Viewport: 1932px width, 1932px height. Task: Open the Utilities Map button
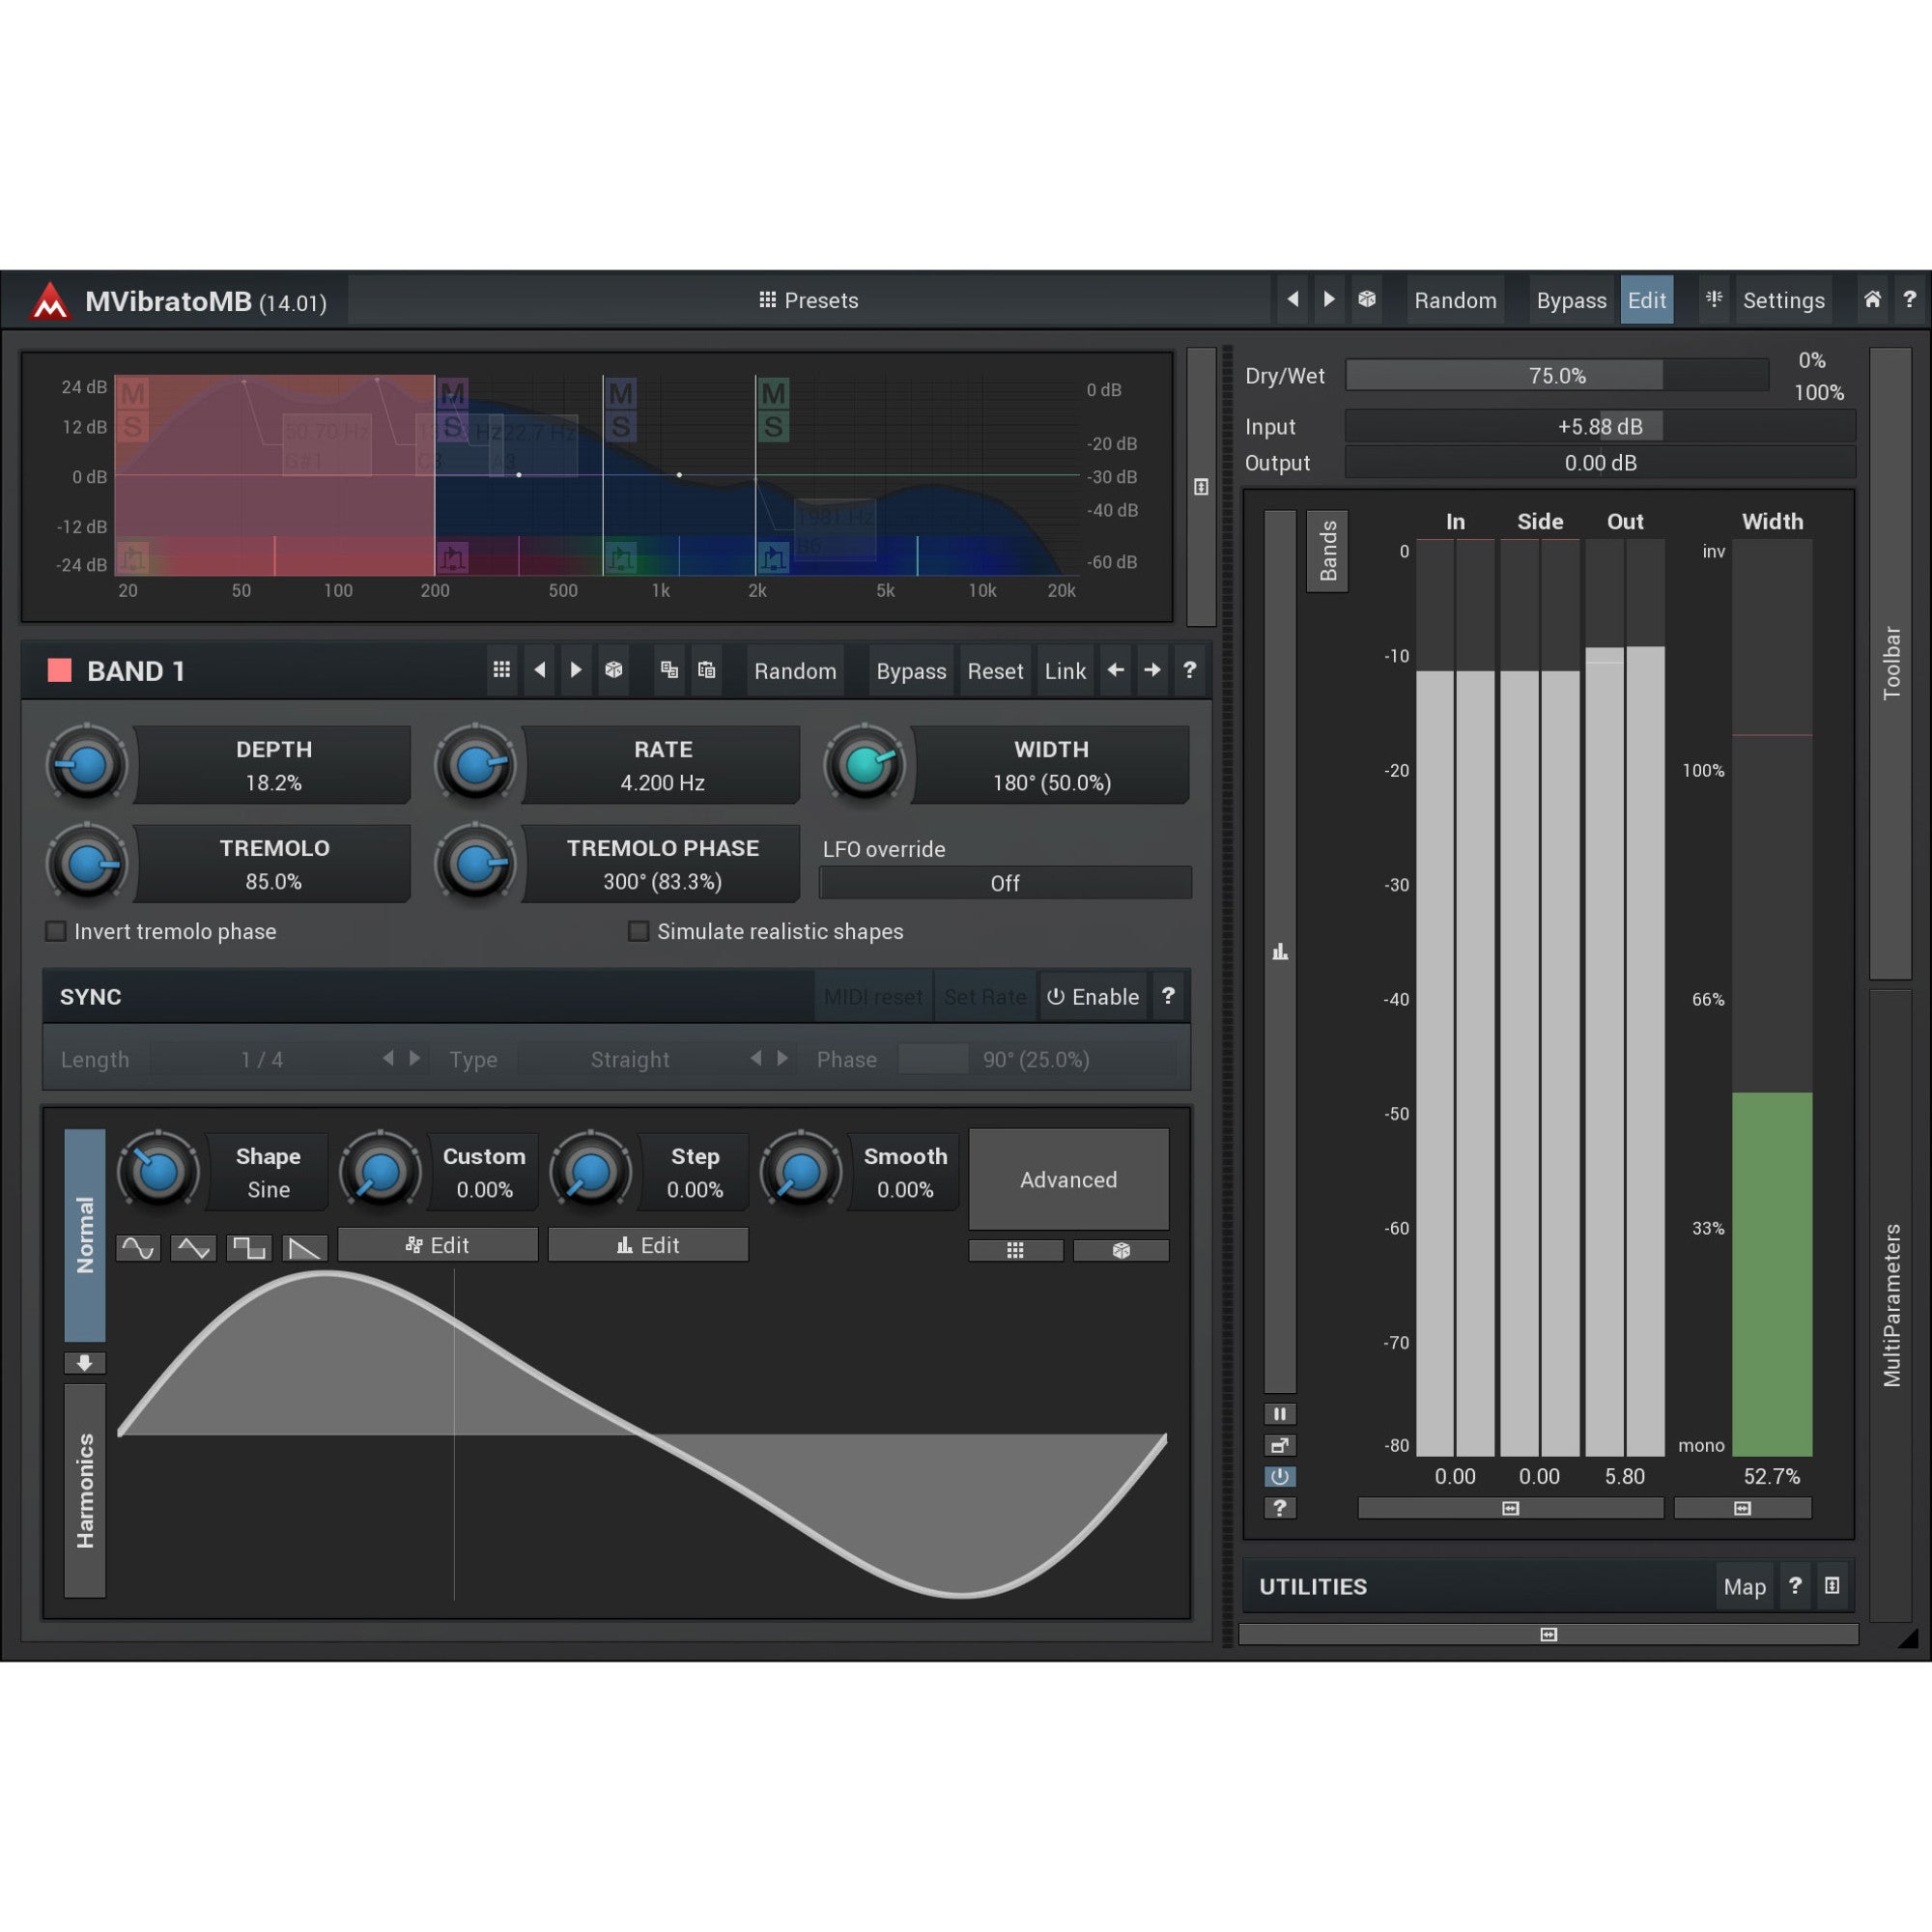(x=1744, y=1587)
